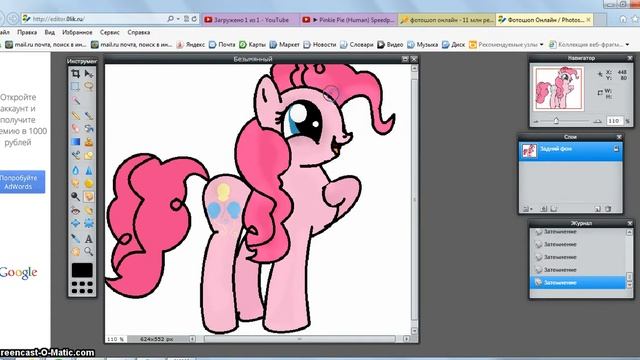Select the Crop tool
This screenshot has width=640, height=360.
(76, 73)
